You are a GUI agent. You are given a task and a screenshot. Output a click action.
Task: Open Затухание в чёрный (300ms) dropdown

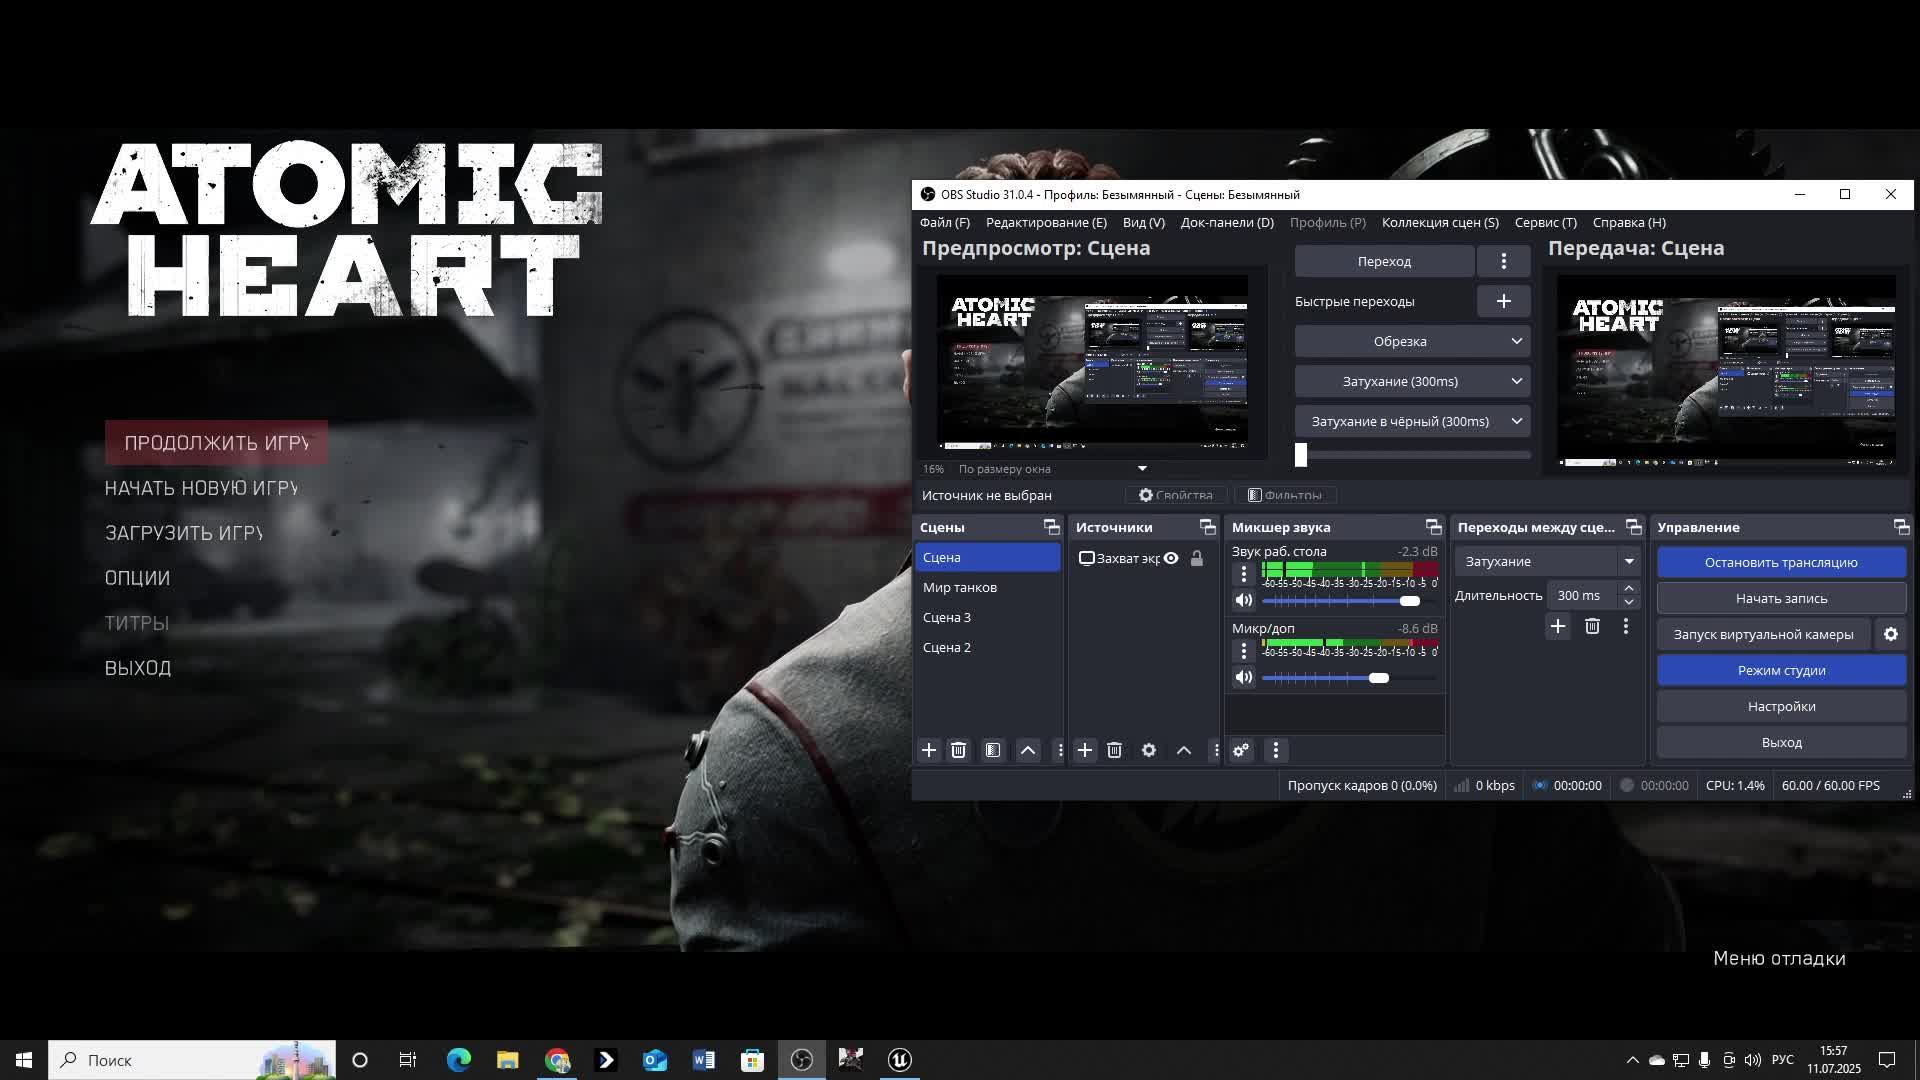[1412, 421]
